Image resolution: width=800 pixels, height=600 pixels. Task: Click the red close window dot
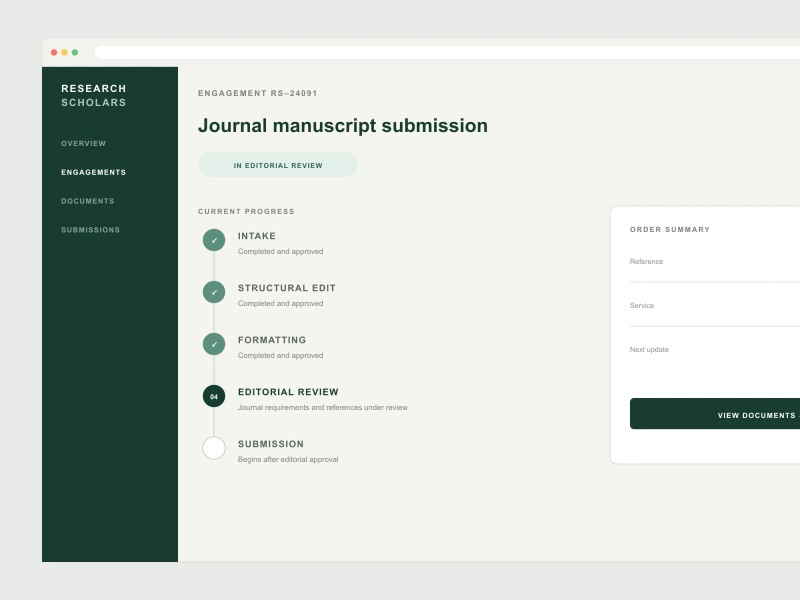point(54,52)
